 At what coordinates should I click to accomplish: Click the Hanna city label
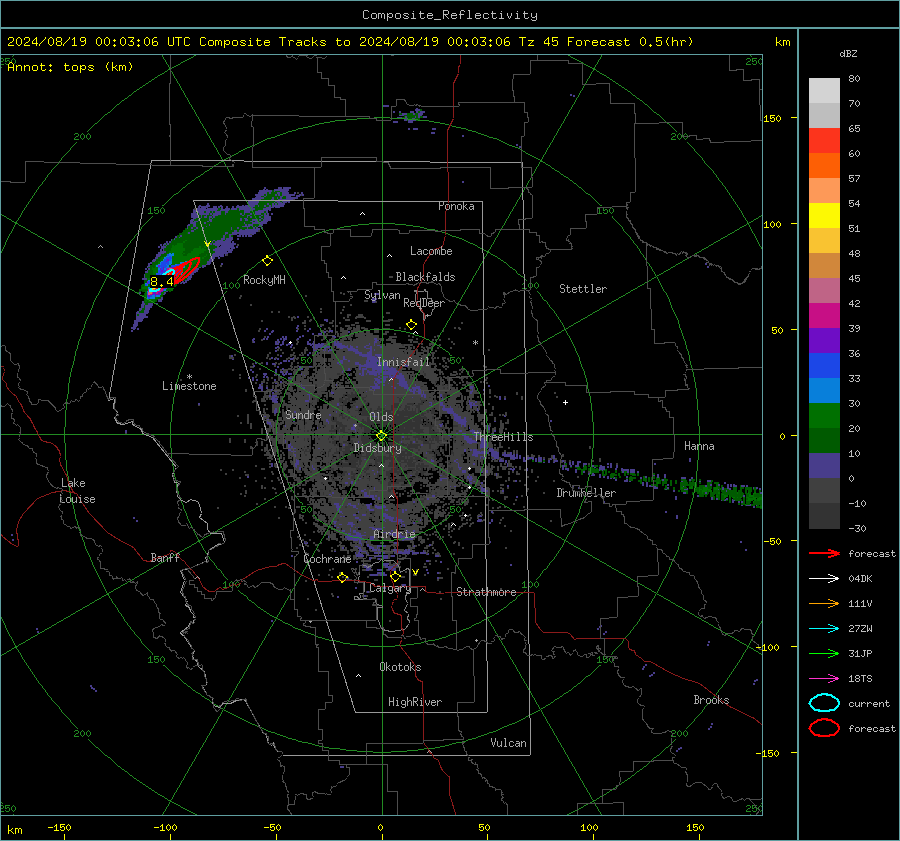(699, 446)
